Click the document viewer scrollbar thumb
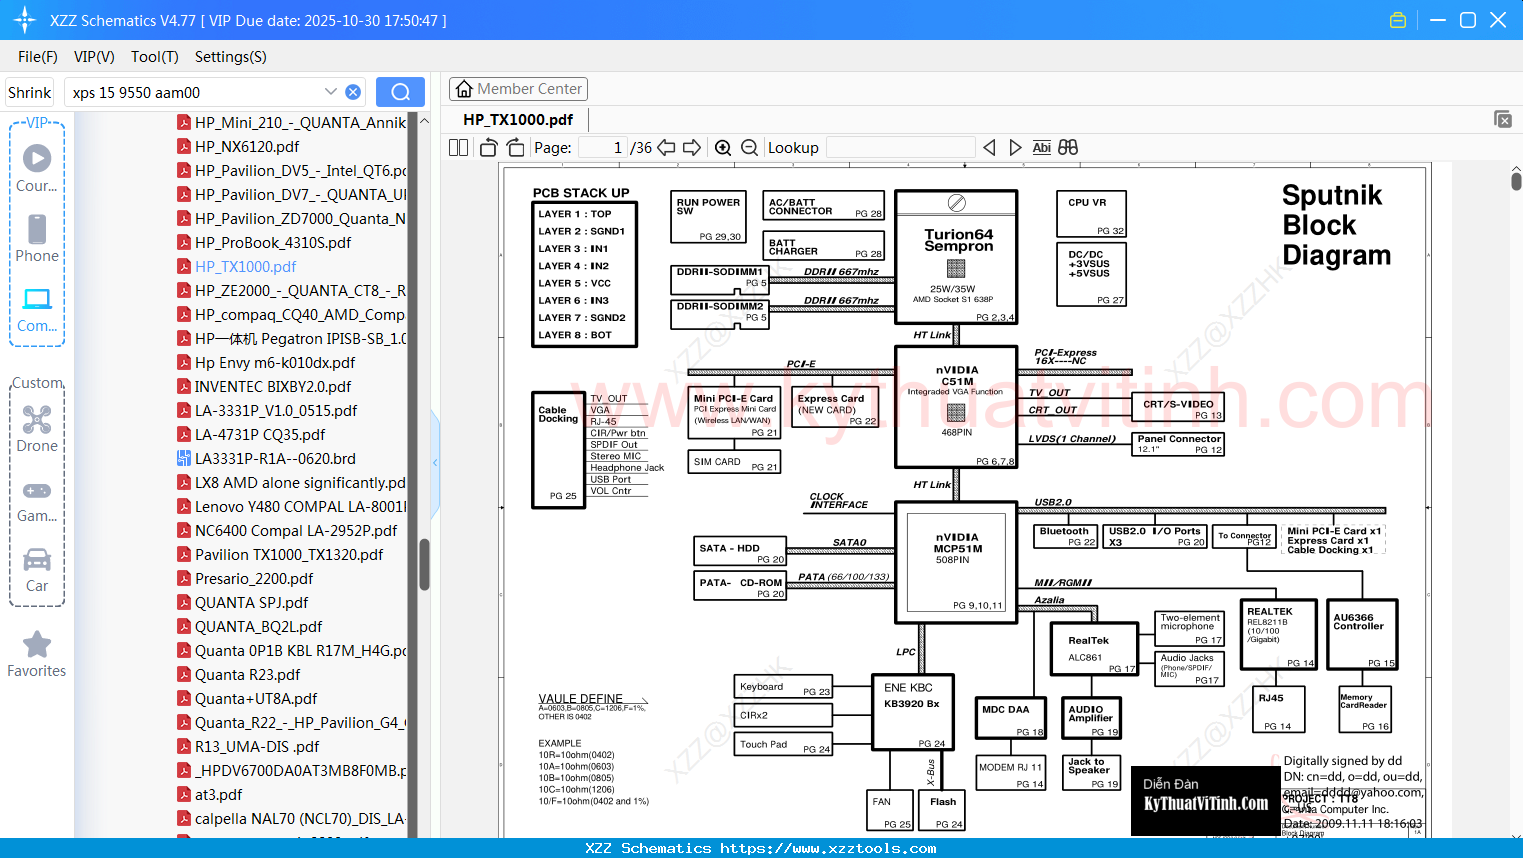The width and height of the screenshot is (1523, 858). tap(1516, 181)
